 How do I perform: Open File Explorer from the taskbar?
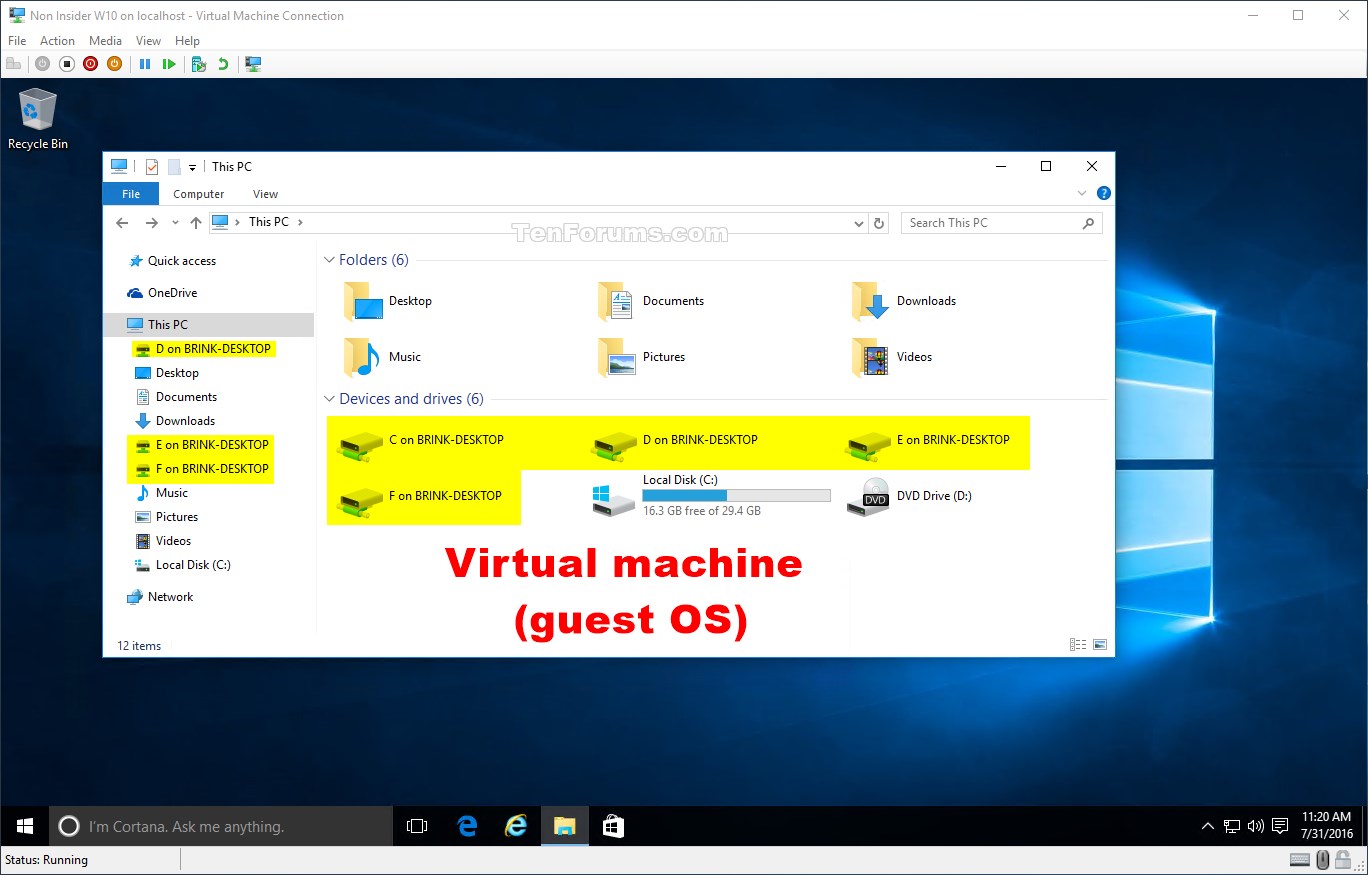(x=563, y=826)
